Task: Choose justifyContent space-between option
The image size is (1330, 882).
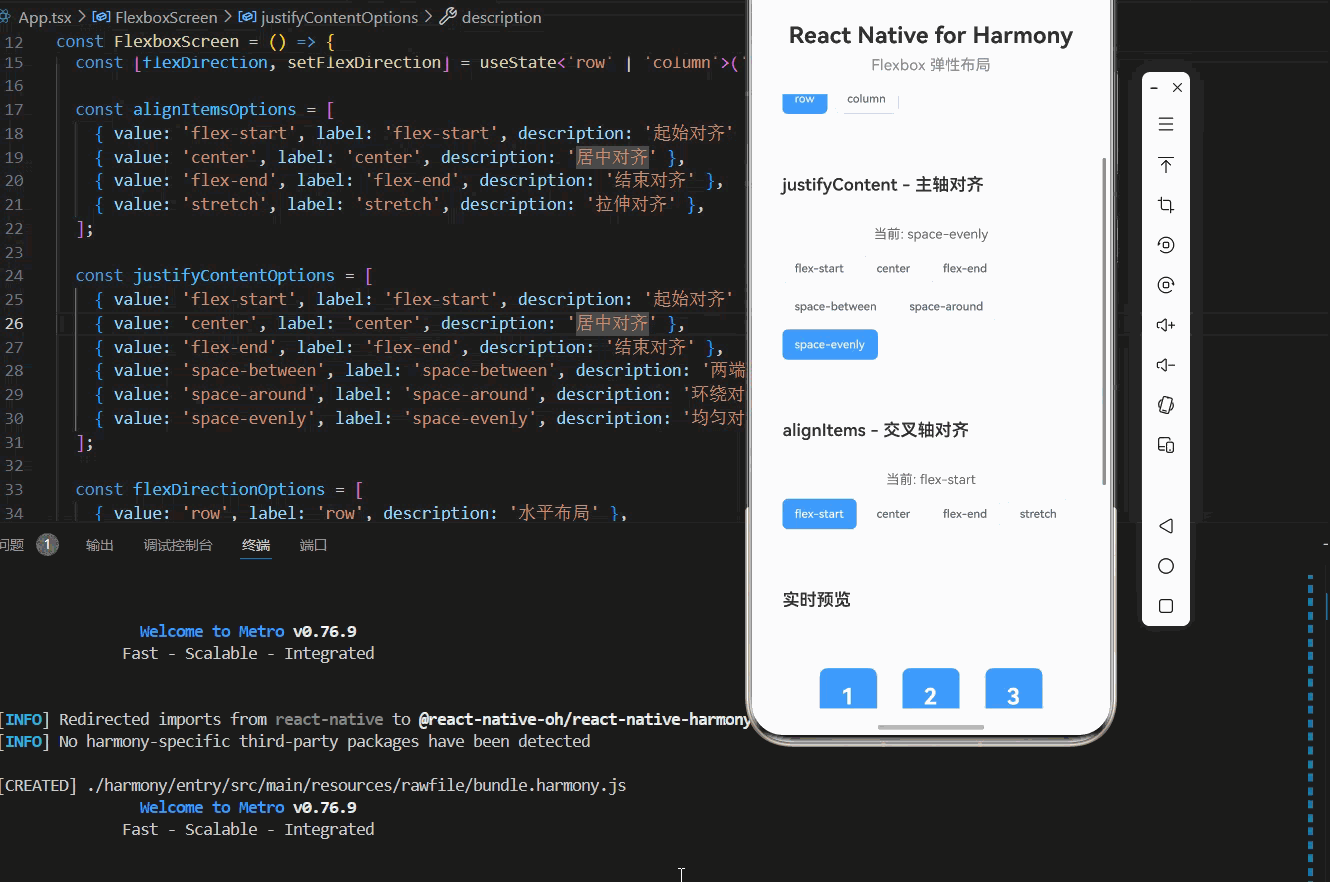Action: [835, 306]
